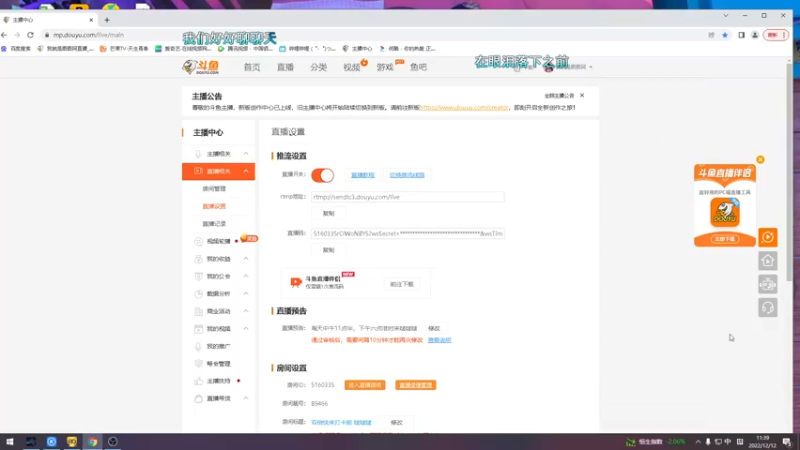Click the 视频轮播 sidebar icon

coord(198,241)
